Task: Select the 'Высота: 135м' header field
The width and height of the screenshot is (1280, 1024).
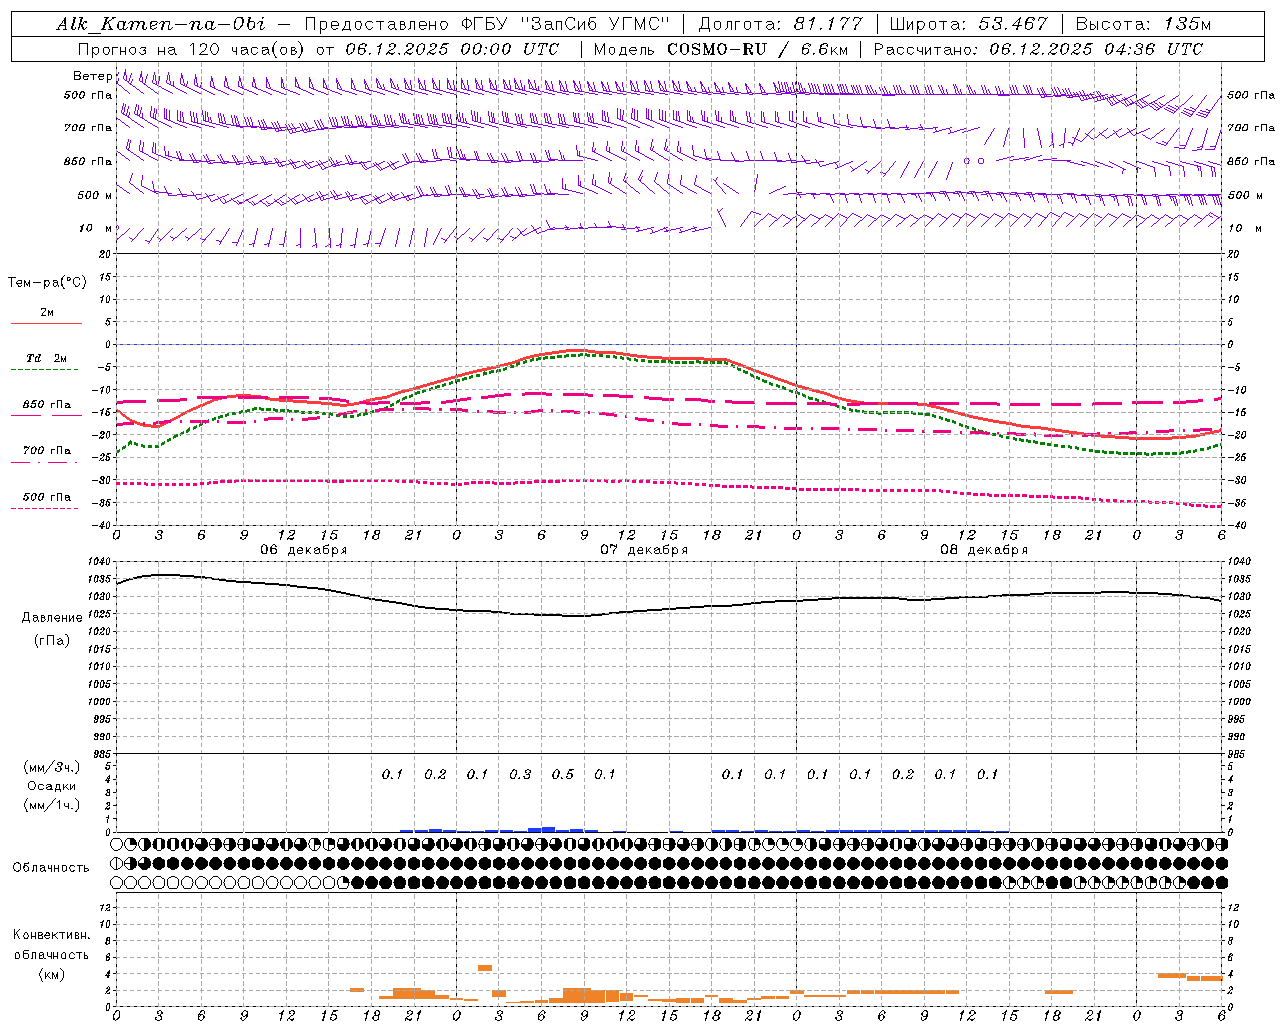Action: (x=1143, y=24)
